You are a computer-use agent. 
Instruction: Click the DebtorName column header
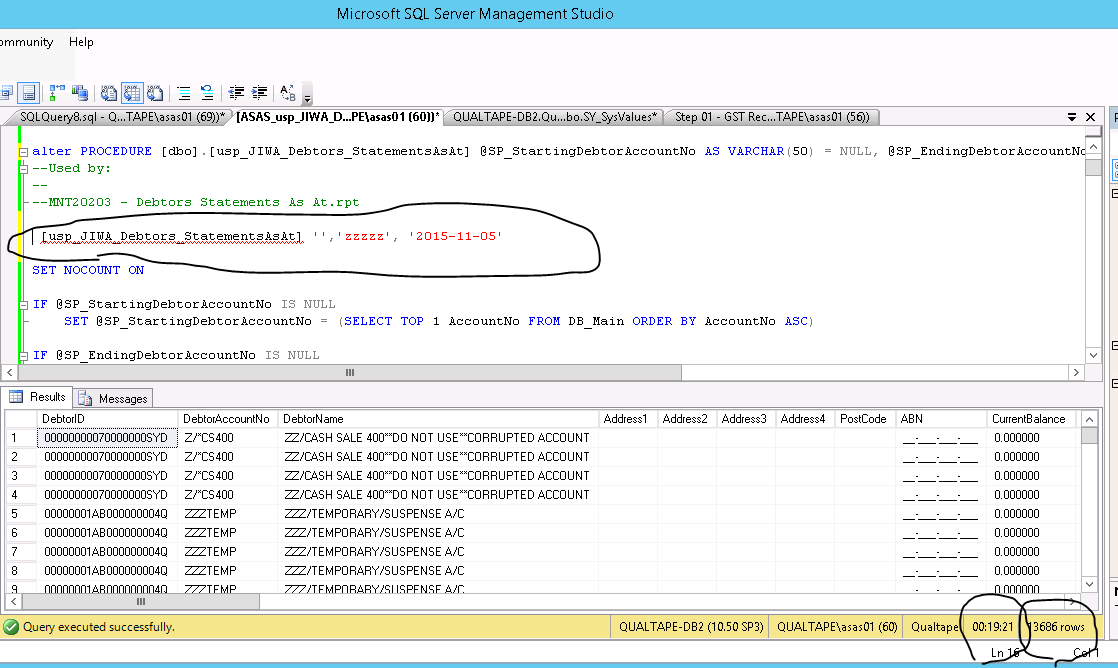[313, 419]
